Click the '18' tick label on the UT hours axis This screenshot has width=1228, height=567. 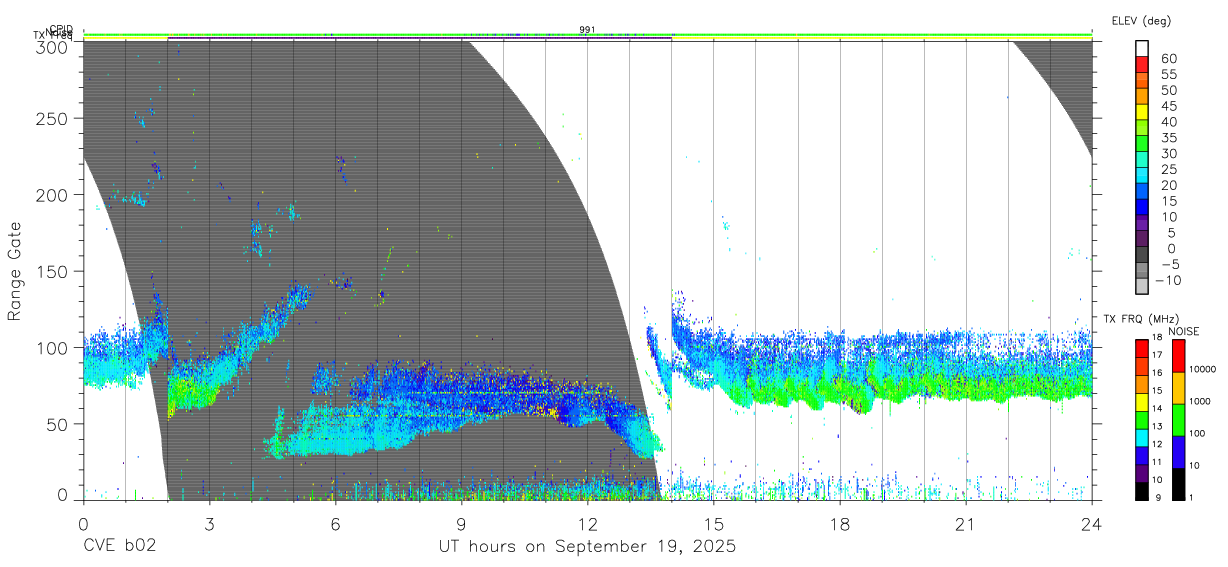pyautogui.click(x=839, y=524)
